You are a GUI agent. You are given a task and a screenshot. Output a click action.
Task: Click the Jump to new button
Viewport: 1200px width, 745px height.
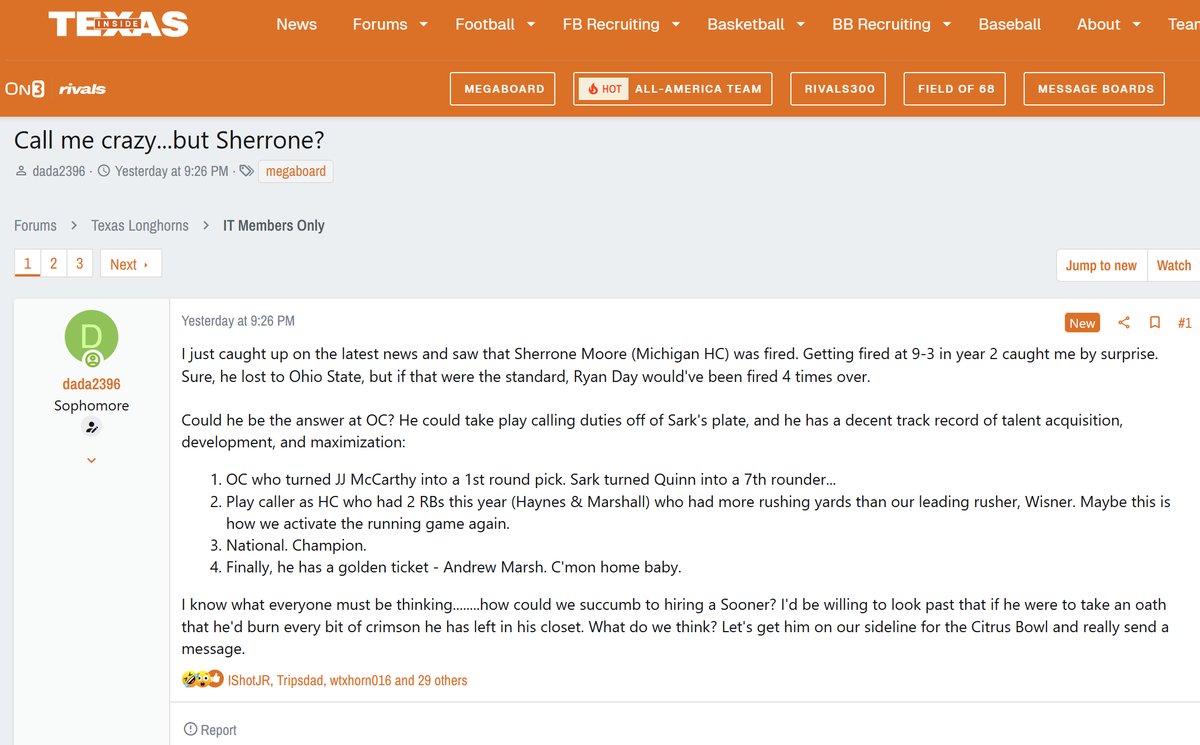click(x=1101, y=265)
